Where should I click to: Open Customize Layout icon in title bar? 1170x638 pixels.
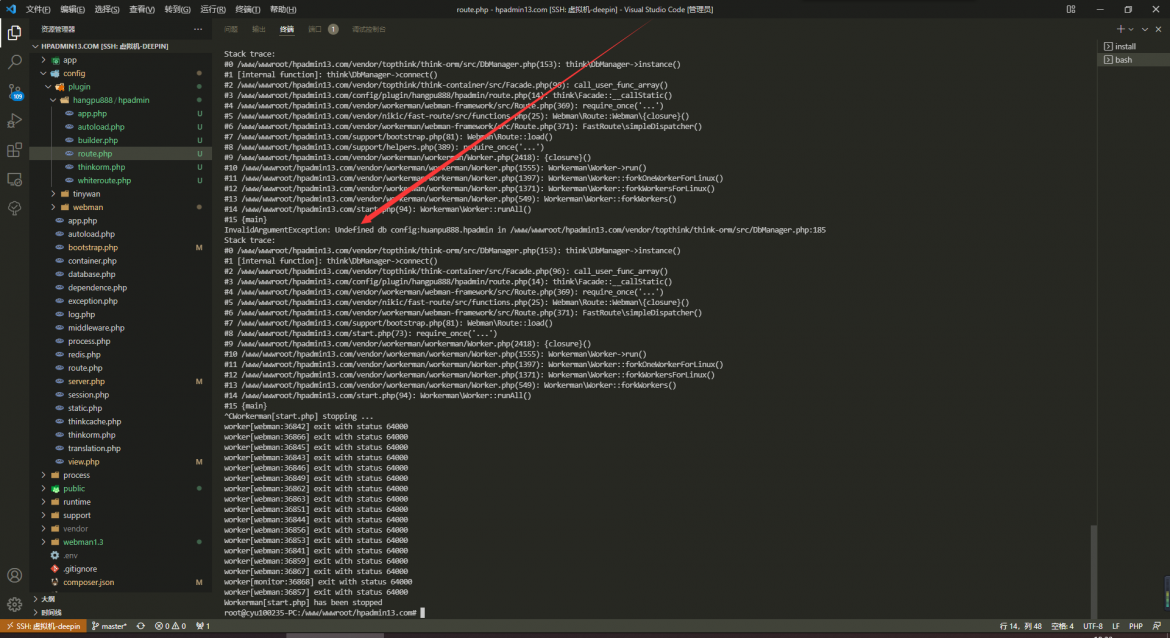click(x=1071, y=9)
